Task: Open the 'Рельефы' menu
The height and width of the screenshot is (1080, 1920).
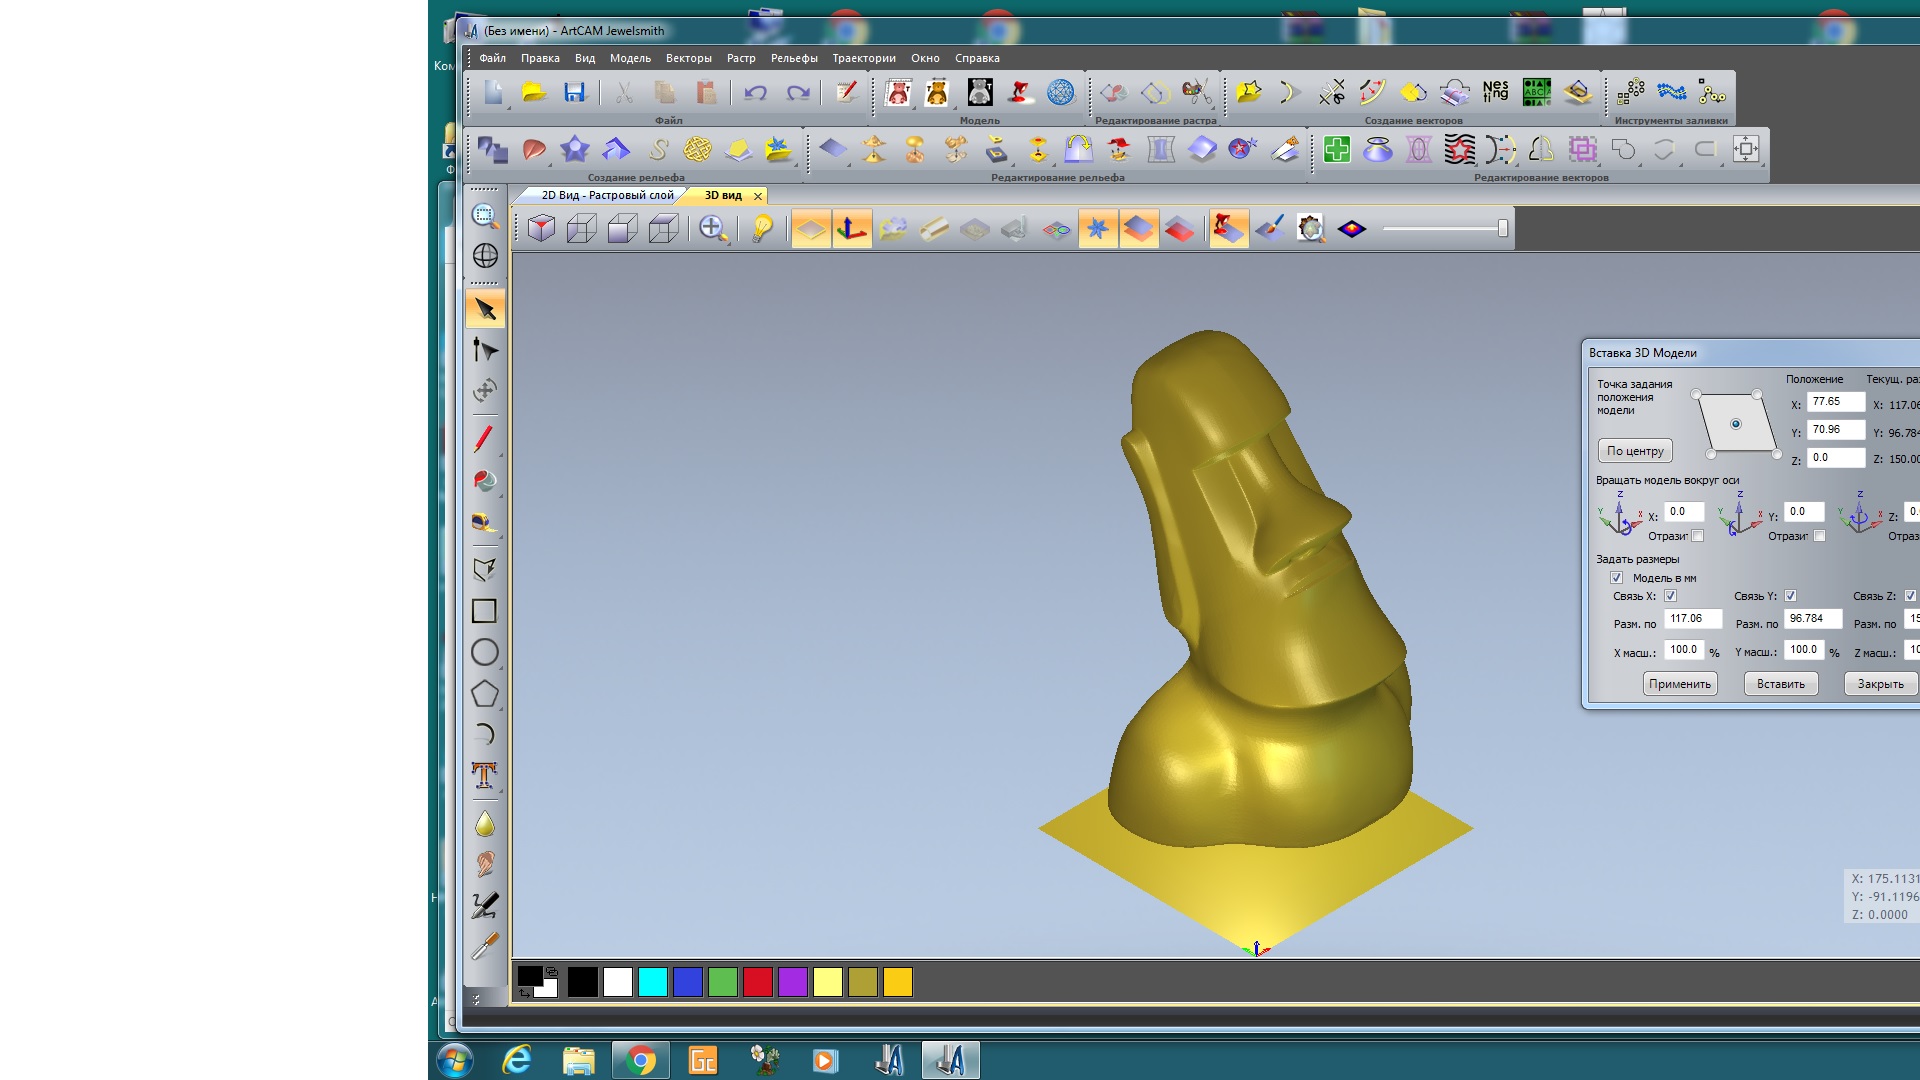Action: tap(793, 58)
